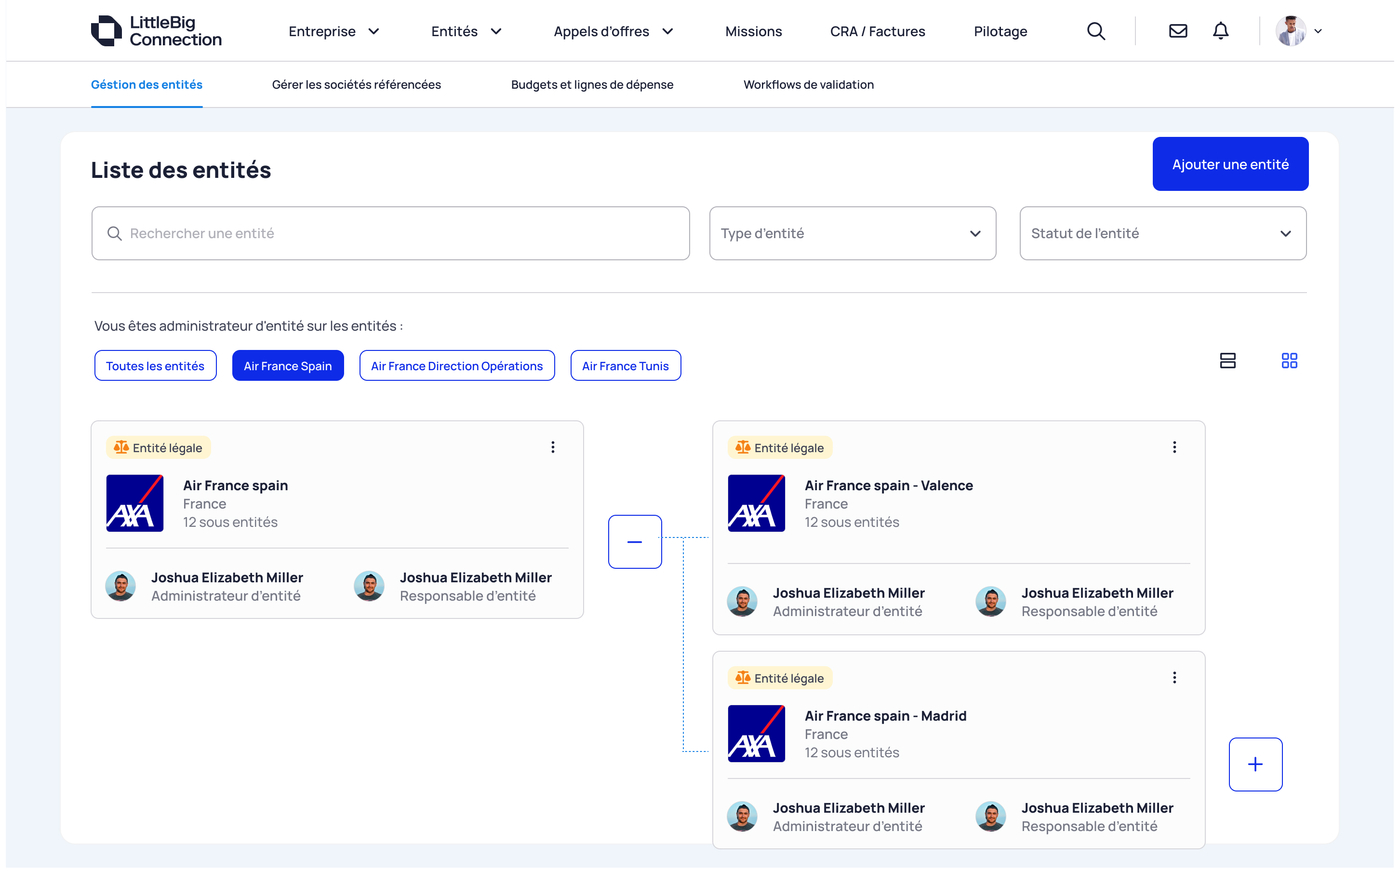1400x885 pixels.
Task: Open three-dot menu on Madrid card
Action: pos(1174,677)
